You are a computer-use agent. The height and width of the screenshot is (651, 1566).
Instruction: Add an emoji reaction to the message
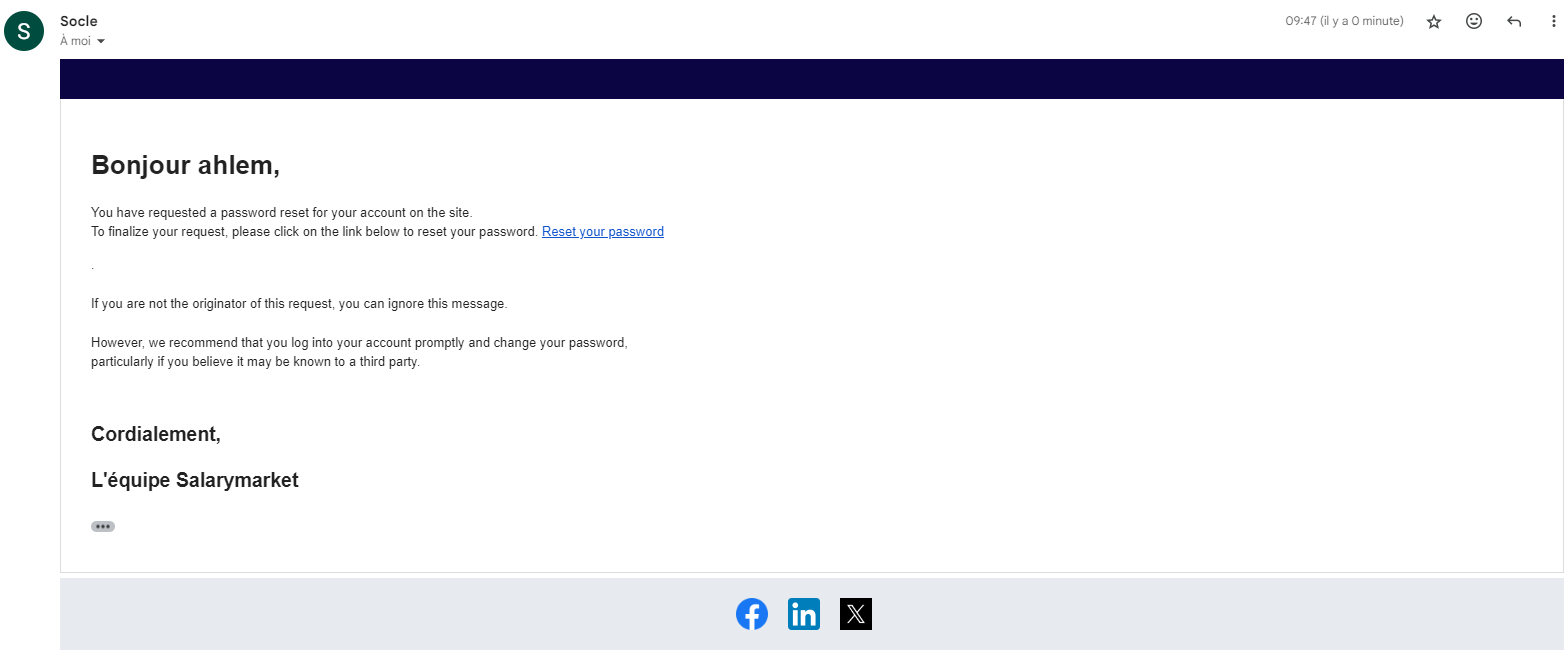coord(1473,21)
